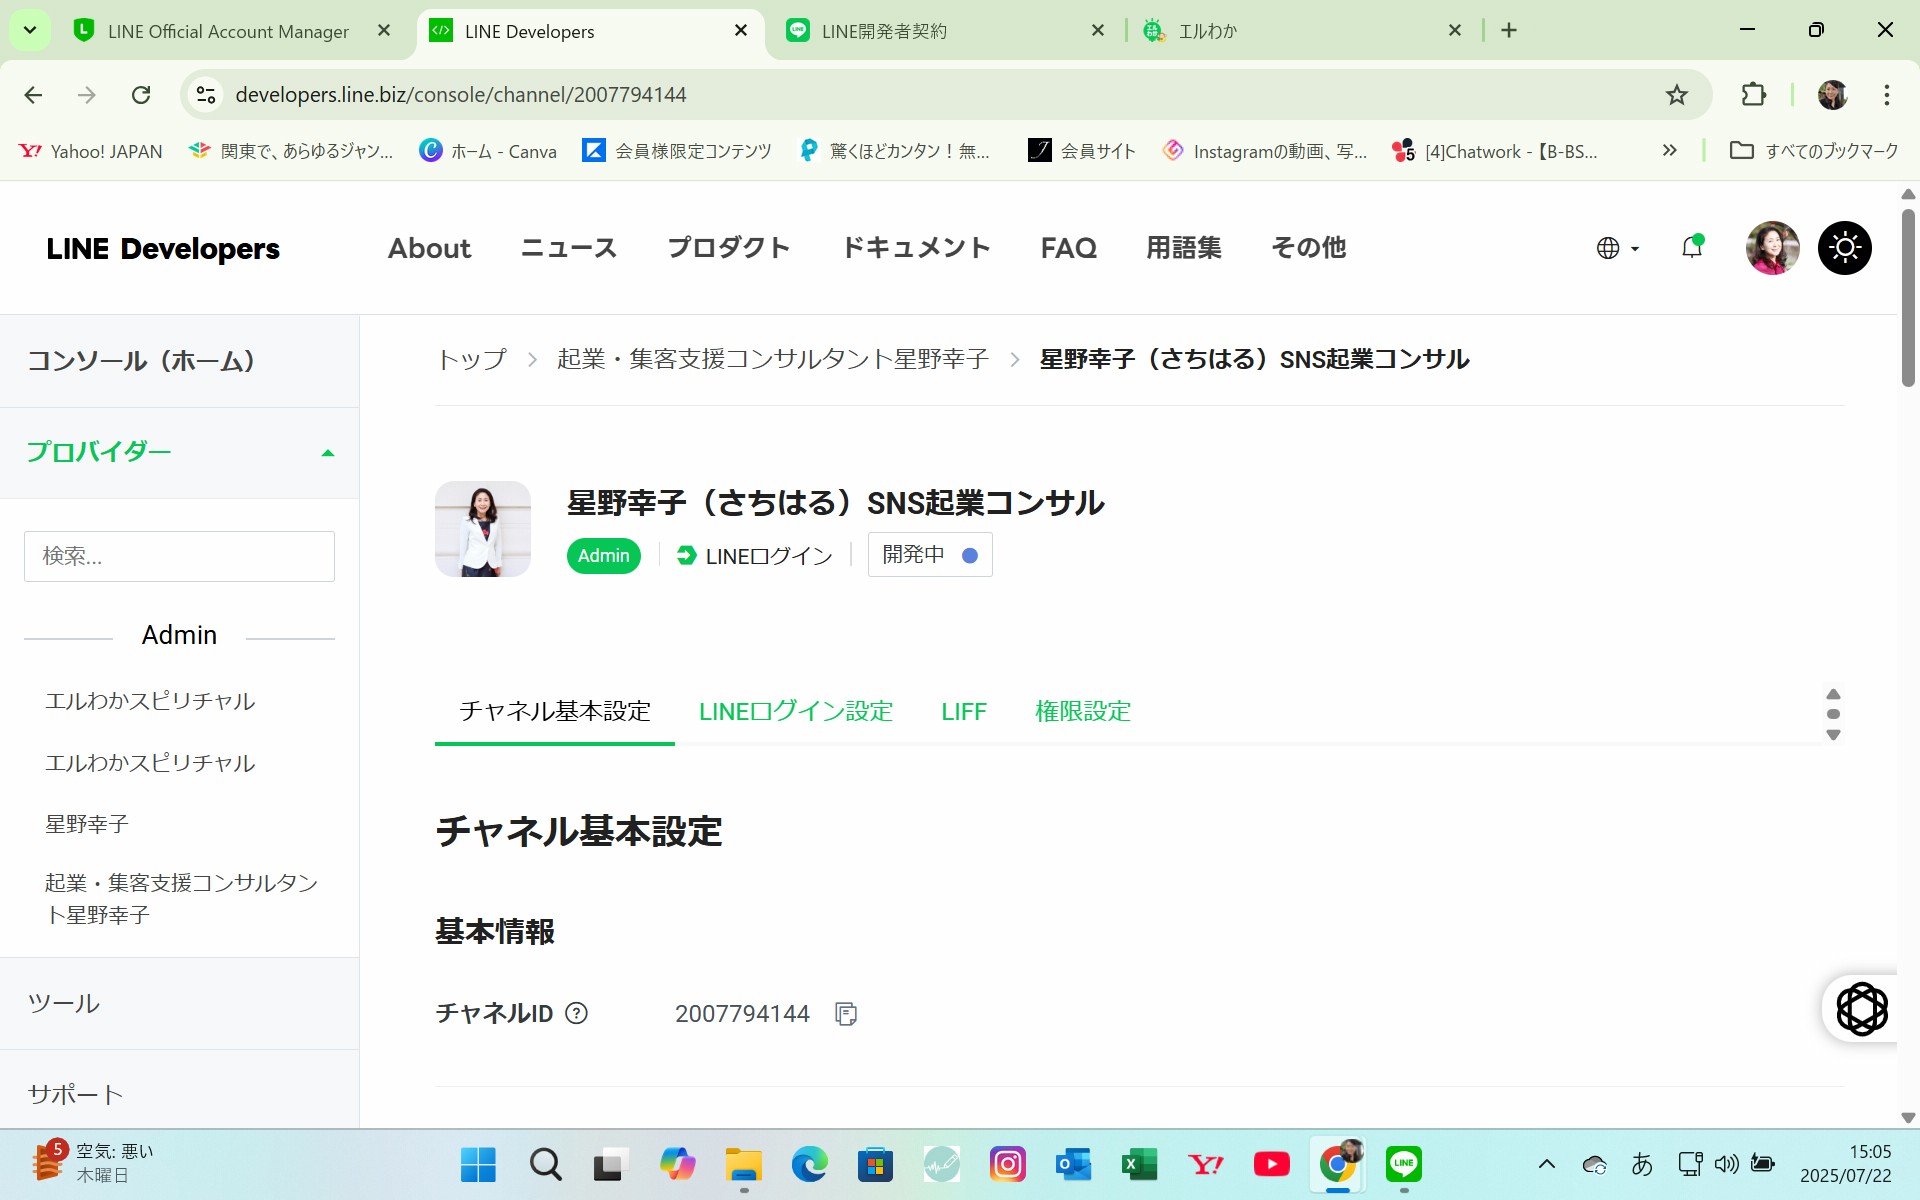Open the tab search dropdown arrow
This screenshot has width=1920, height=1200.
pos(30,30)
